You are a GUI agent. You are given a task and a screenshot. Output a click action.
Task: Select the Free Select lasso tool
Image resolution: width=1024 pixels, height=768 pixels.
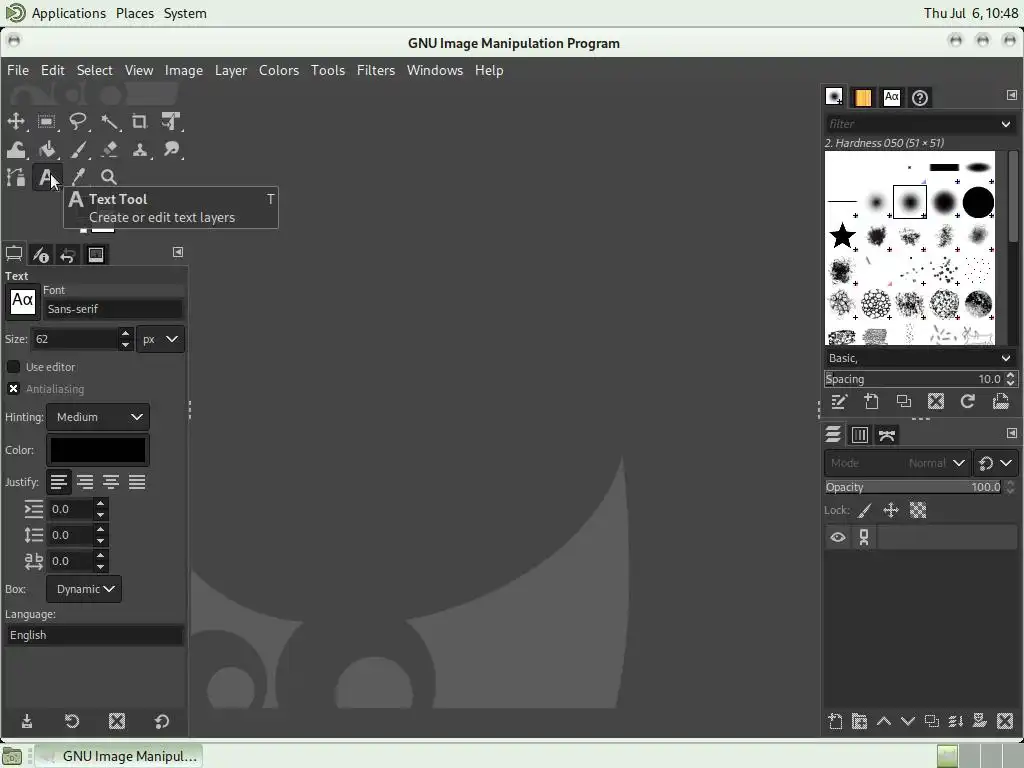coord(78,121)
